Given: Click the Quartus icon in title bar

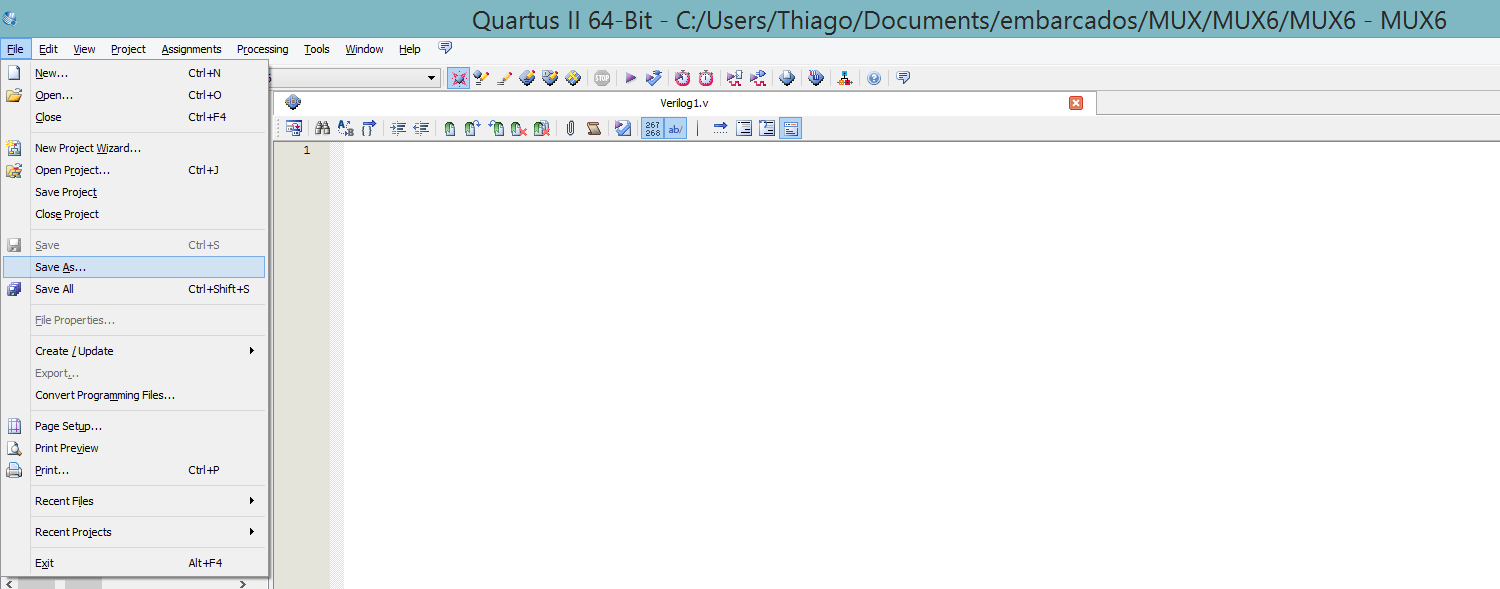Looking at the screenshot, I should pos(10,17).
